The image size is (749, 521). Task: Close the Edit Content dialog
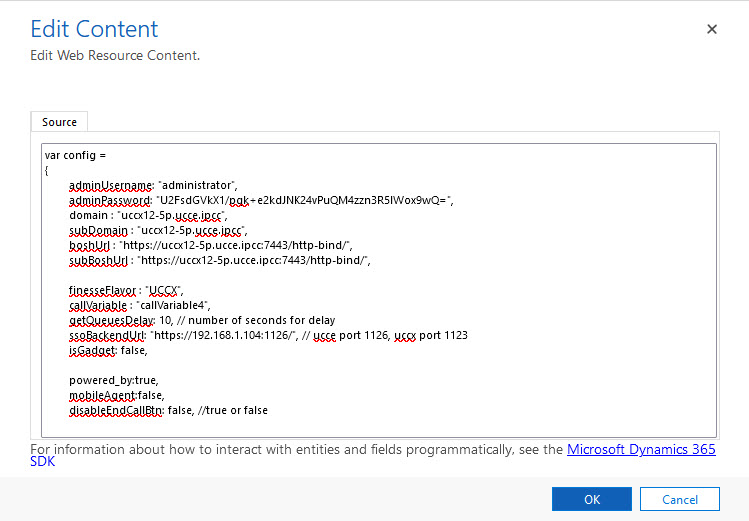point(712,30)
